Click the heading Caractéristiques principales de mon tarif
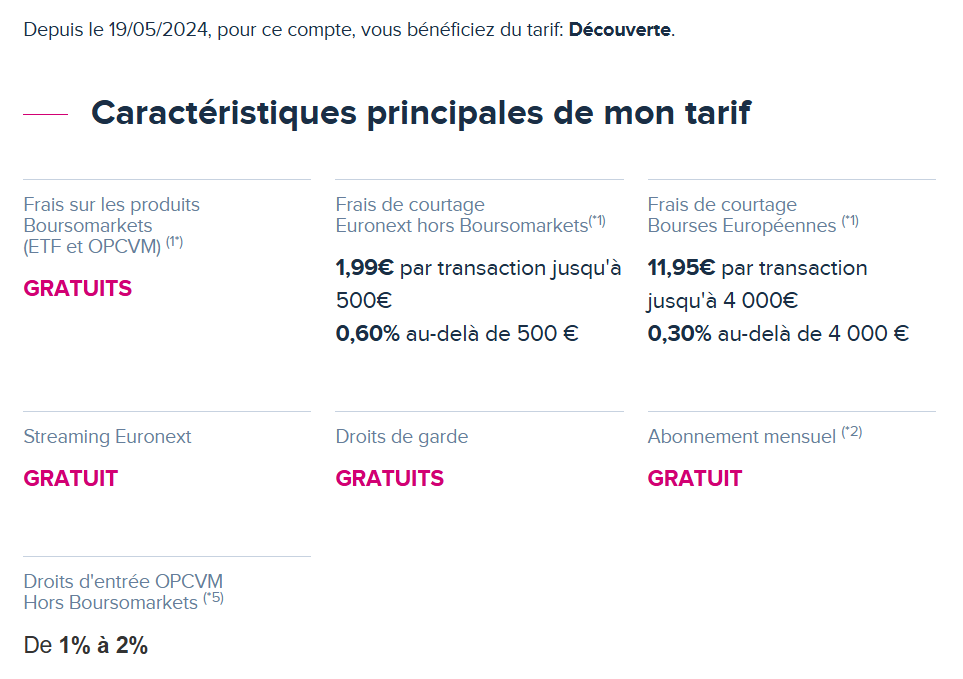This screenshot has height=679, width=963. click(421, 113)
